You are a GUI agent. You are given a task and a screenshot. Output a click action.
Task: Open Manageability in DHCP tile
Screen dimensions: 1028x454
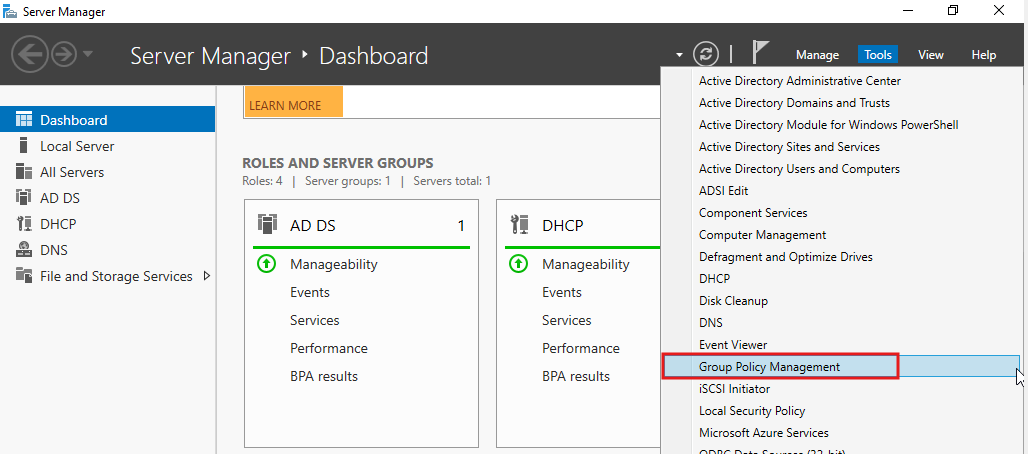pyautogui.click(x=585, y=264)
